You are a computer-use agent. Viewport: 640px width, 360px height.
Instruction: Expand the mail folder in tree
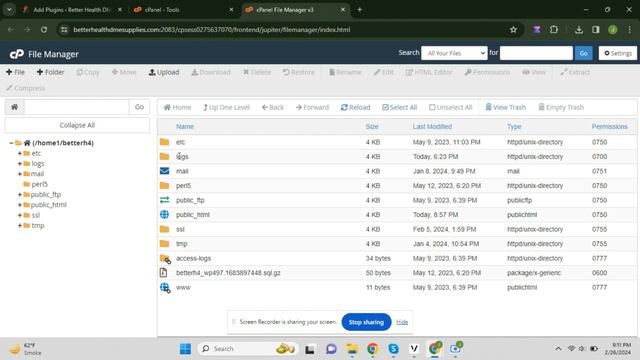[x=20, y=174]
